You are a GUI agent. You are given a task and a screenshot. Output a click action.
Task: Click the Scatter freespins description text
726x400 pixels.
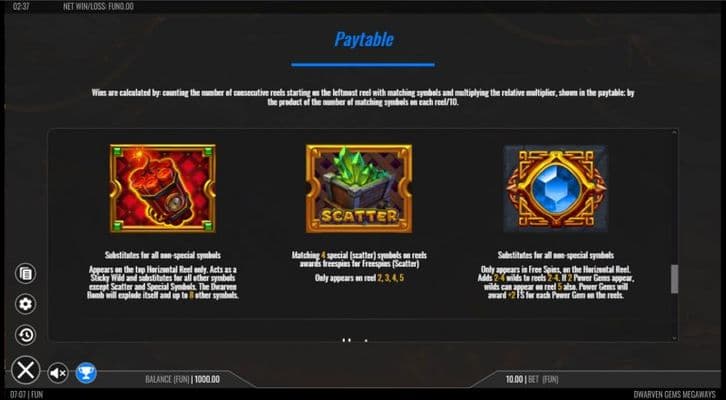click(359, 259)
